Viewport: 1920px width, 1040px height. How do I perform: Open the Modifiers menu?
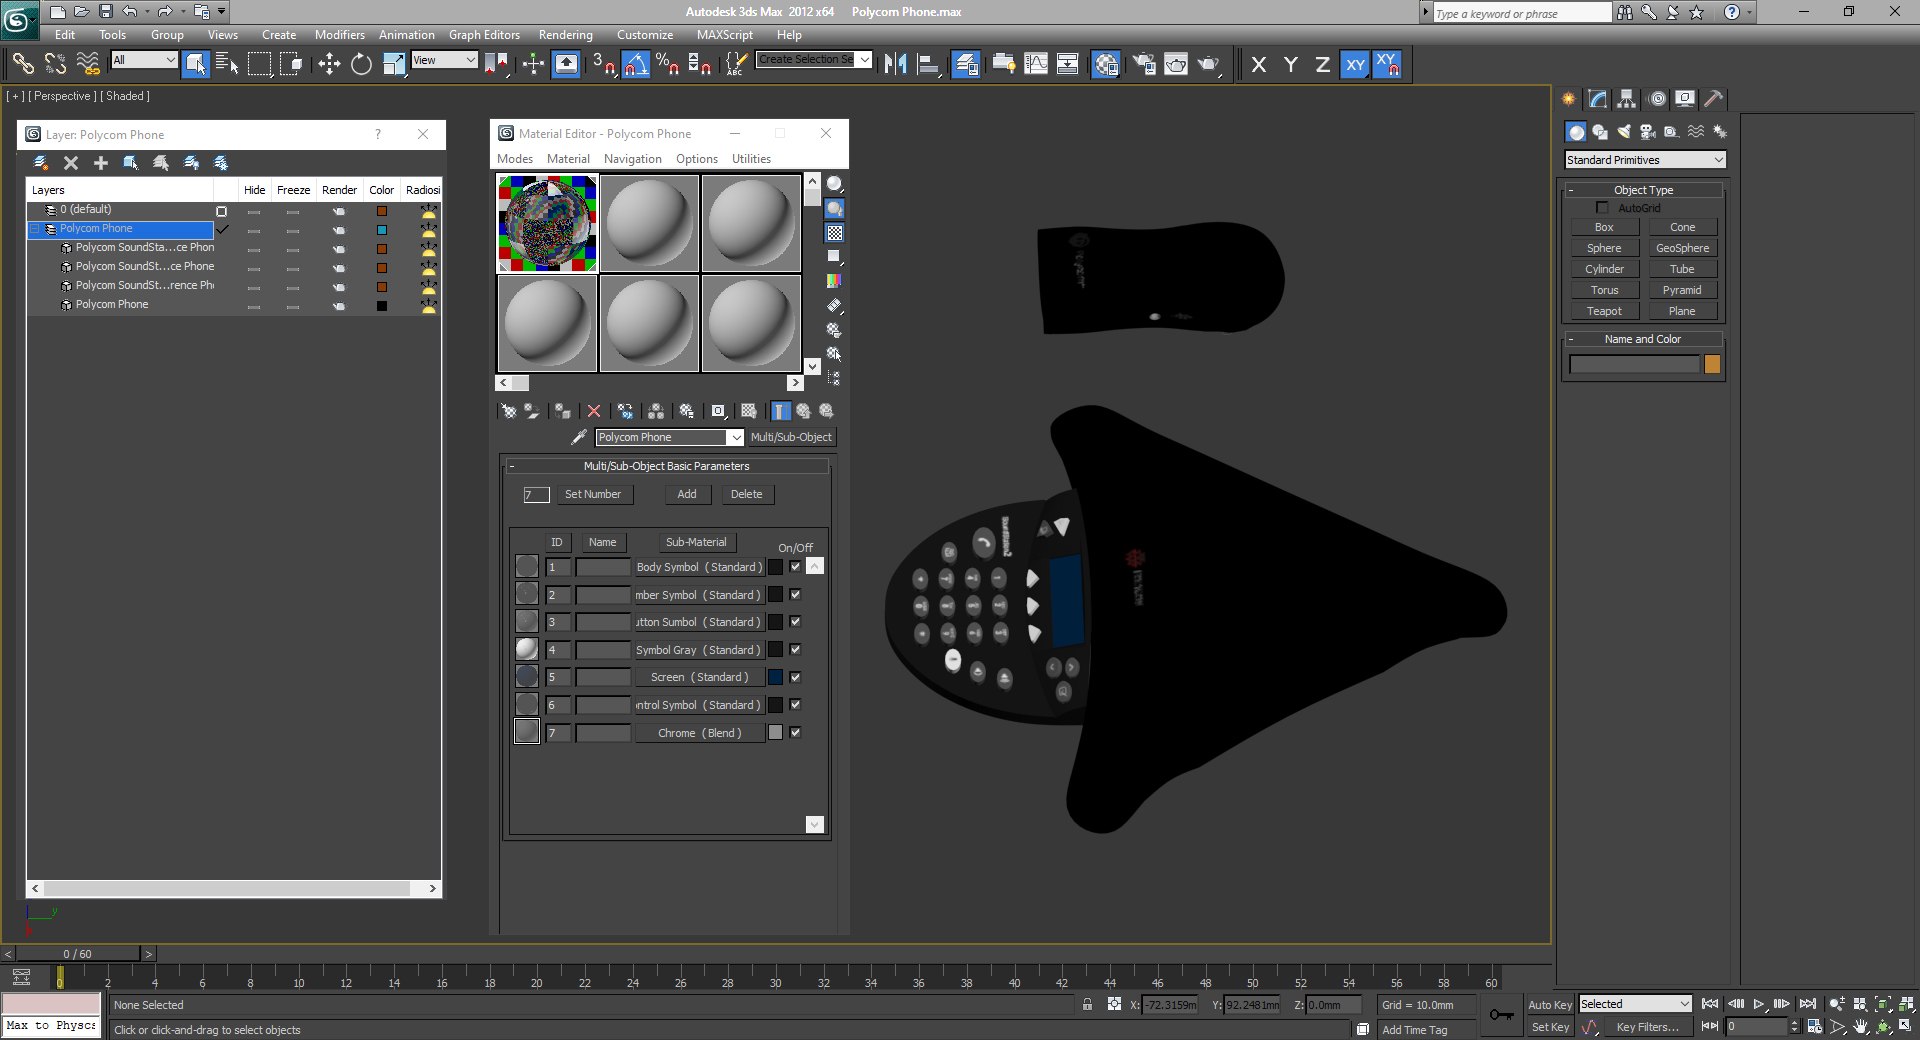pyautogui.click(x=340, y=35)
